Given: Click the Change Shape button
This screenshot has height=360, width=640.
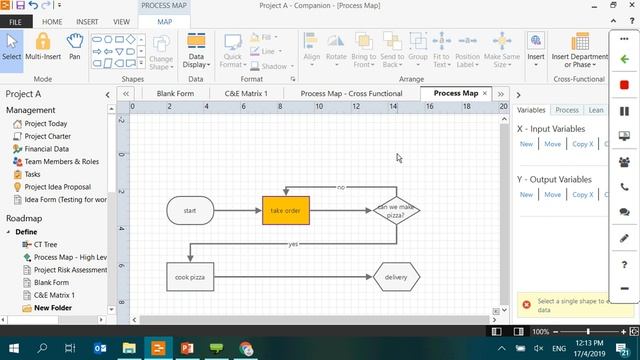Looking at the screenshot, I should click(x=161, y=52).
